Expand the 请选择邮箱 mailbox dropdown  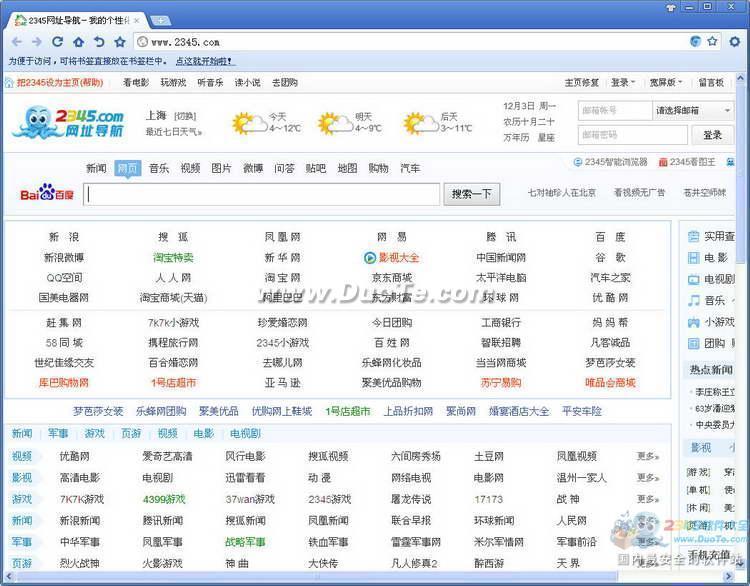[x=689, y=110]
